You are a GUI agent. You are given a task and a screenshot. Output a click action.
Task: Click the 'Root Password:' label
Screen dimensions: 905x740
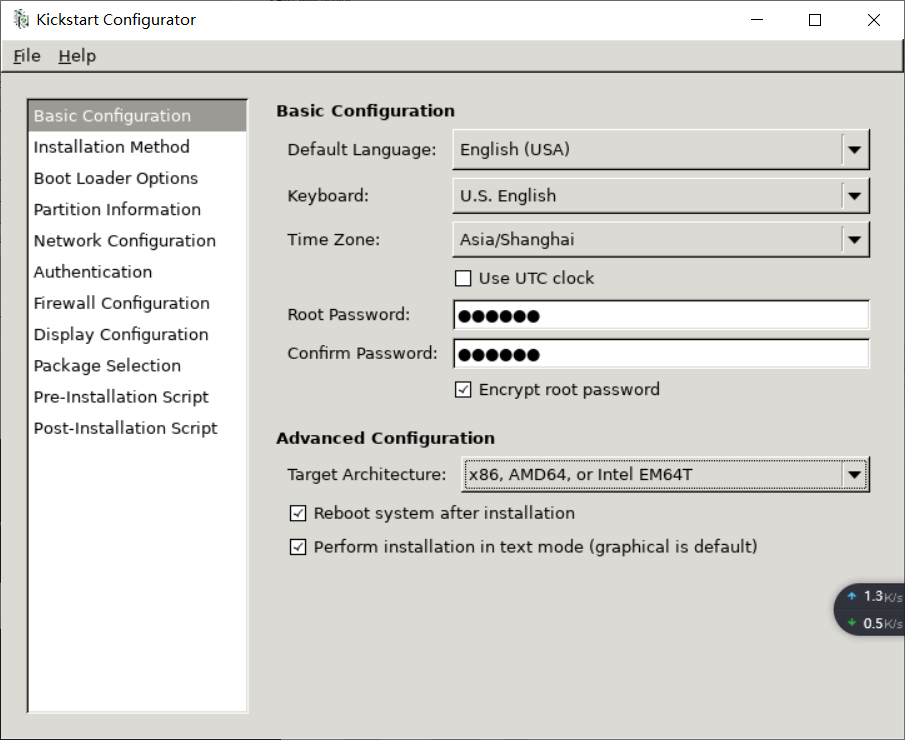(x=349, y=315)
